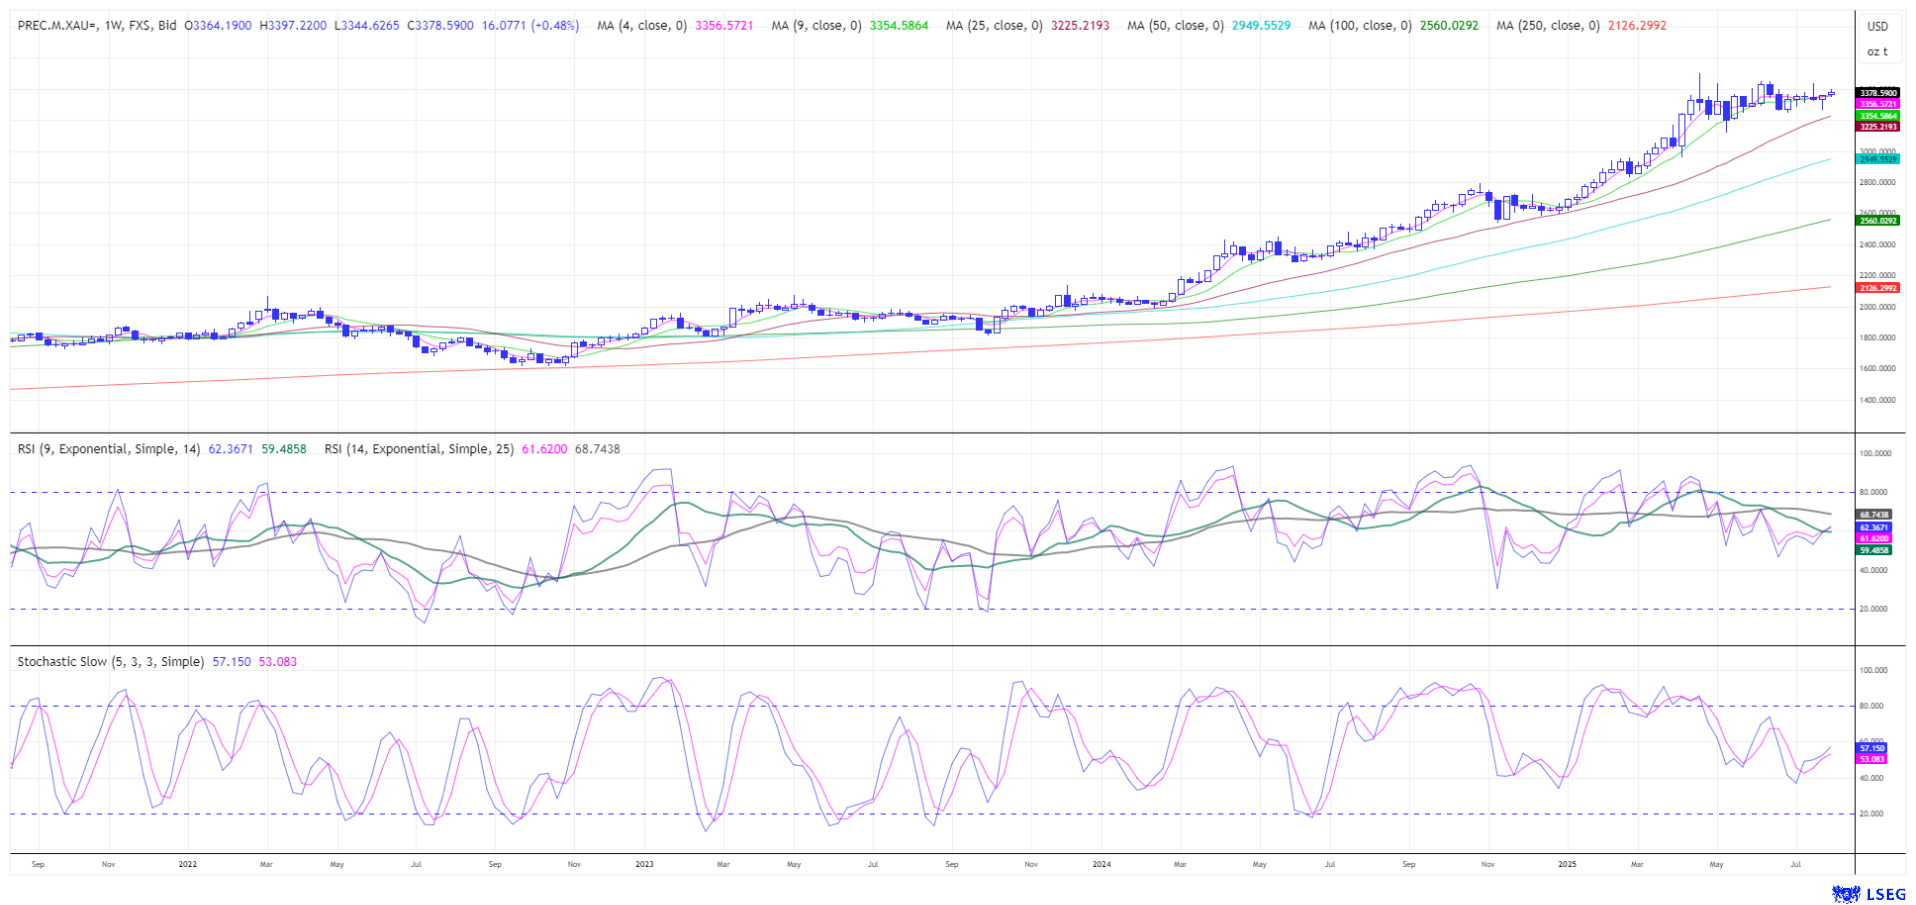The height and width of the screenshot is (905, 1916).
Task: Select Stochastic Slow (5, 3, 3, Simple) legend
Action: [x=111, y=662]
